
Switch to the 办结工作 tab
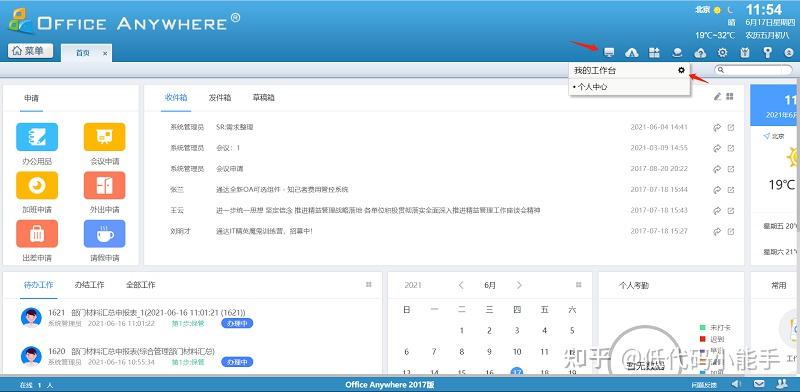point(89,285)
